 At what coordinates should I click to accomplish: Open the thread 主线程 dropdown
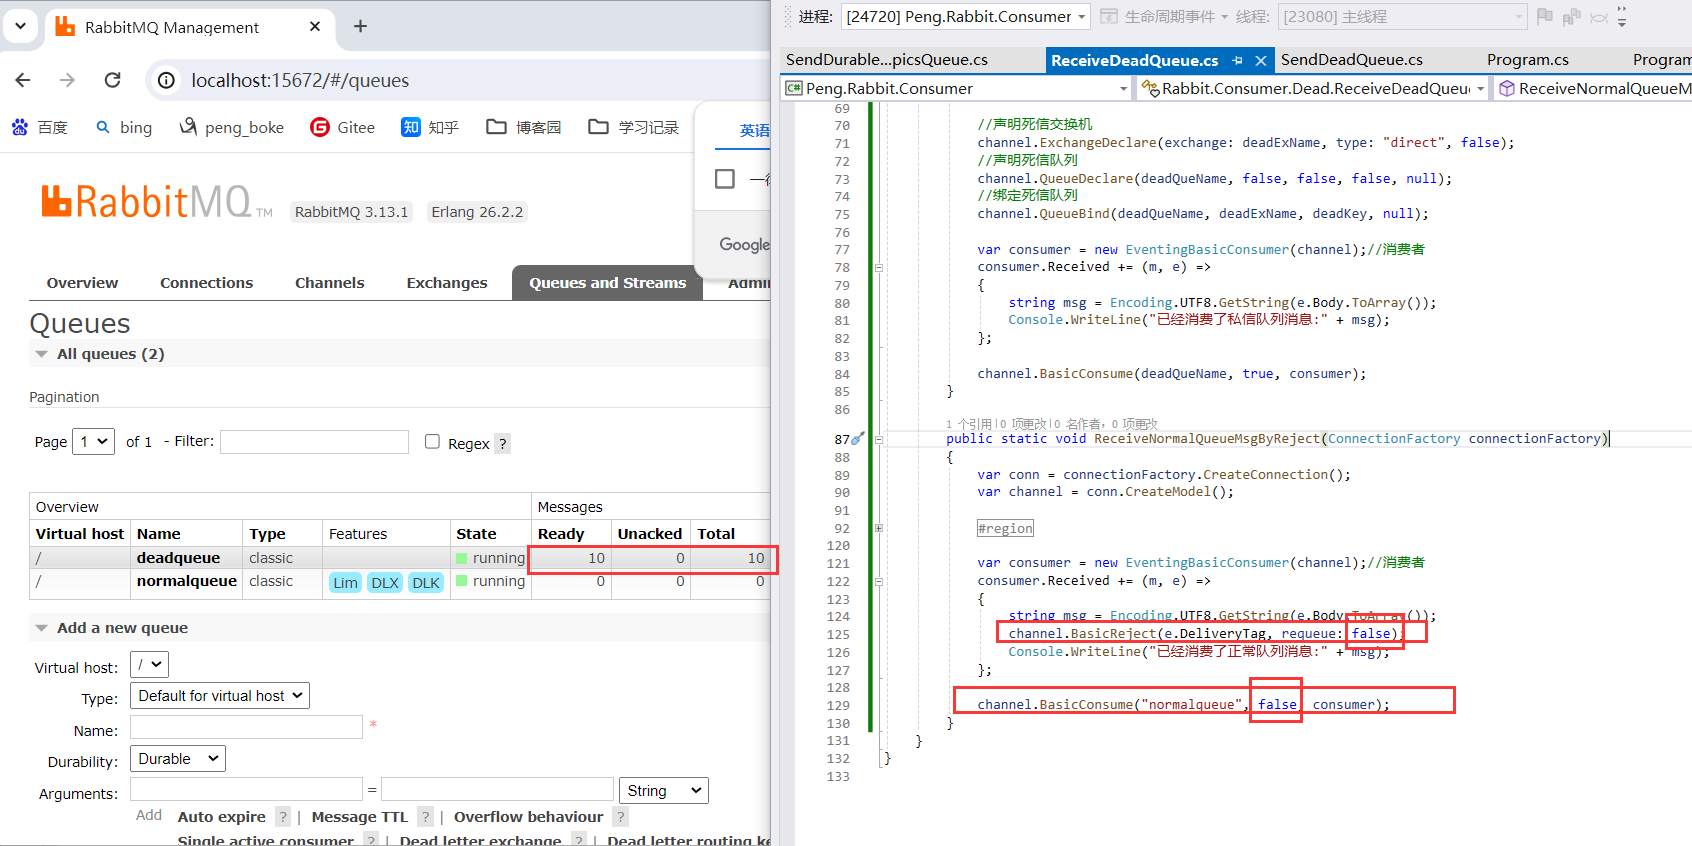point(1402,16)
